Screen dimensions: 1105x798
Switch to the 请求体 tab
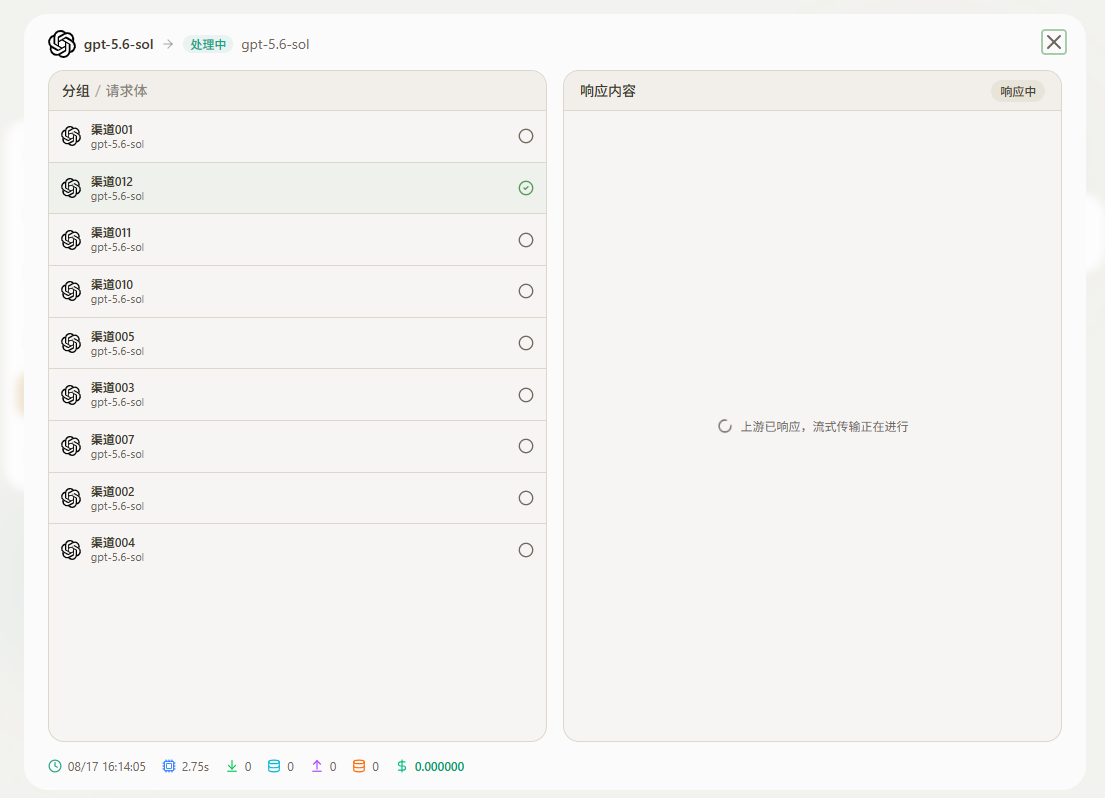[x=127, y=91]
